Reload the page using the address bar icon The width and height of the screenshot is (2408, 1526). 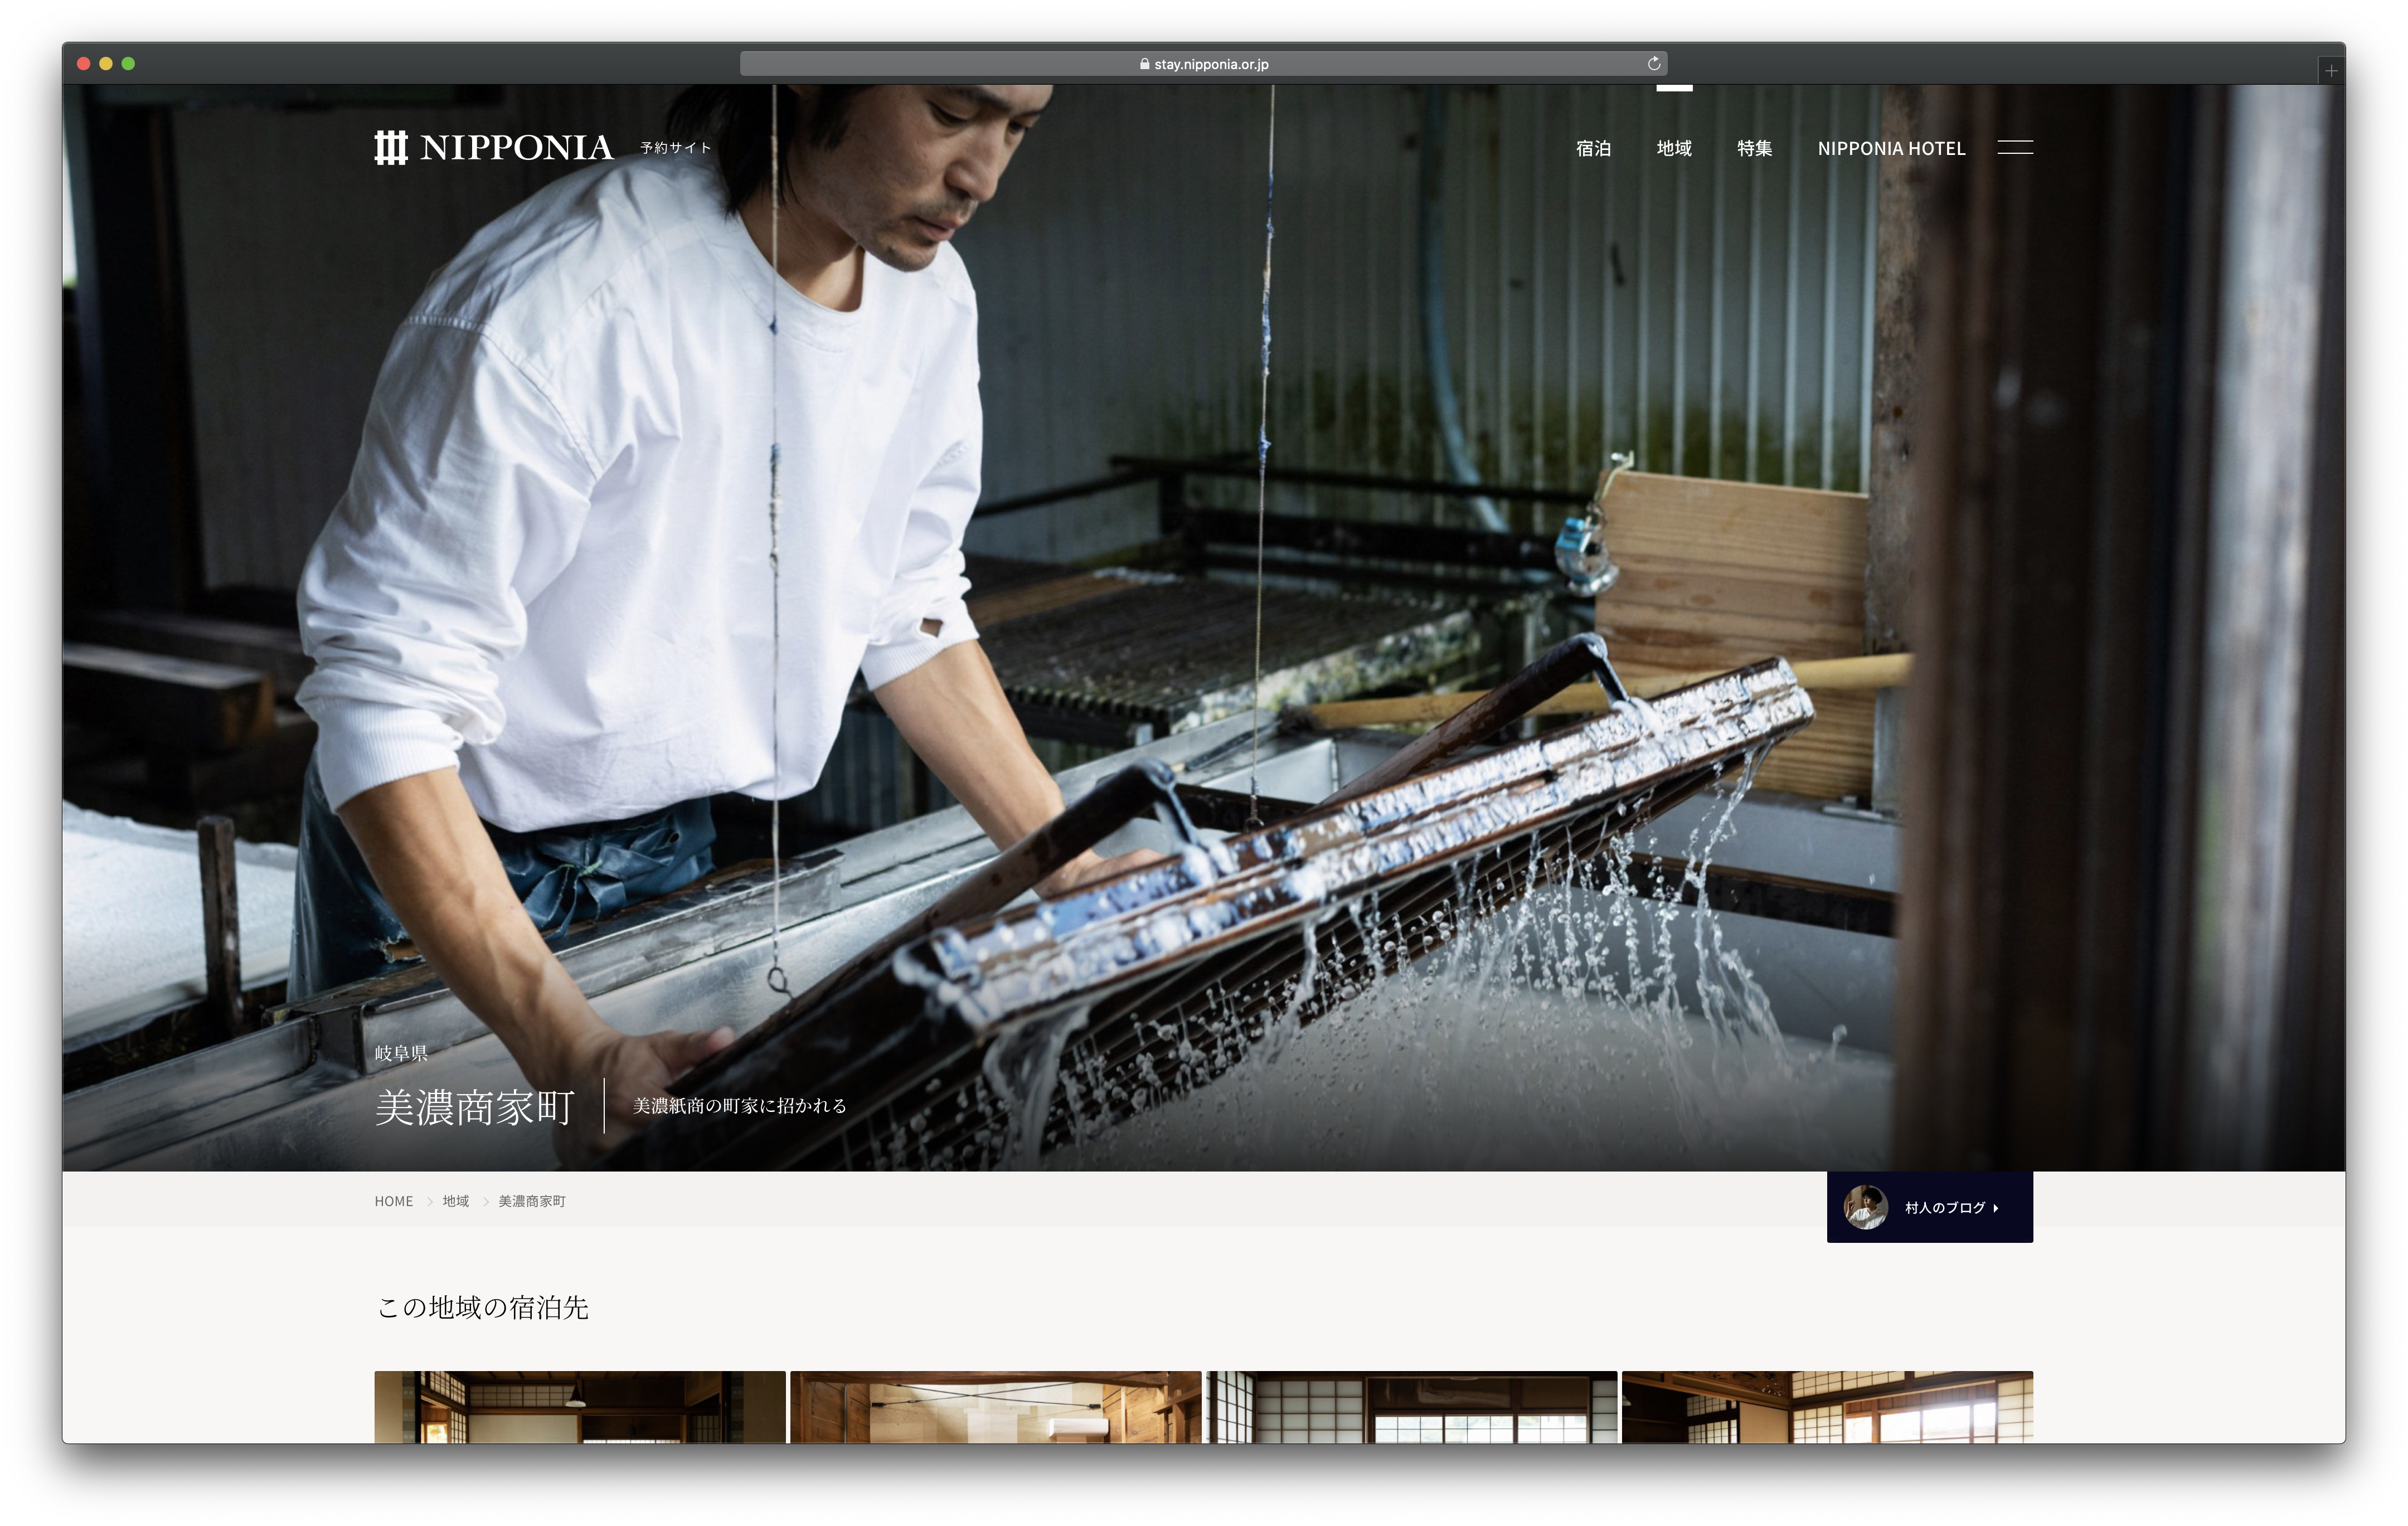point(1654,64)
